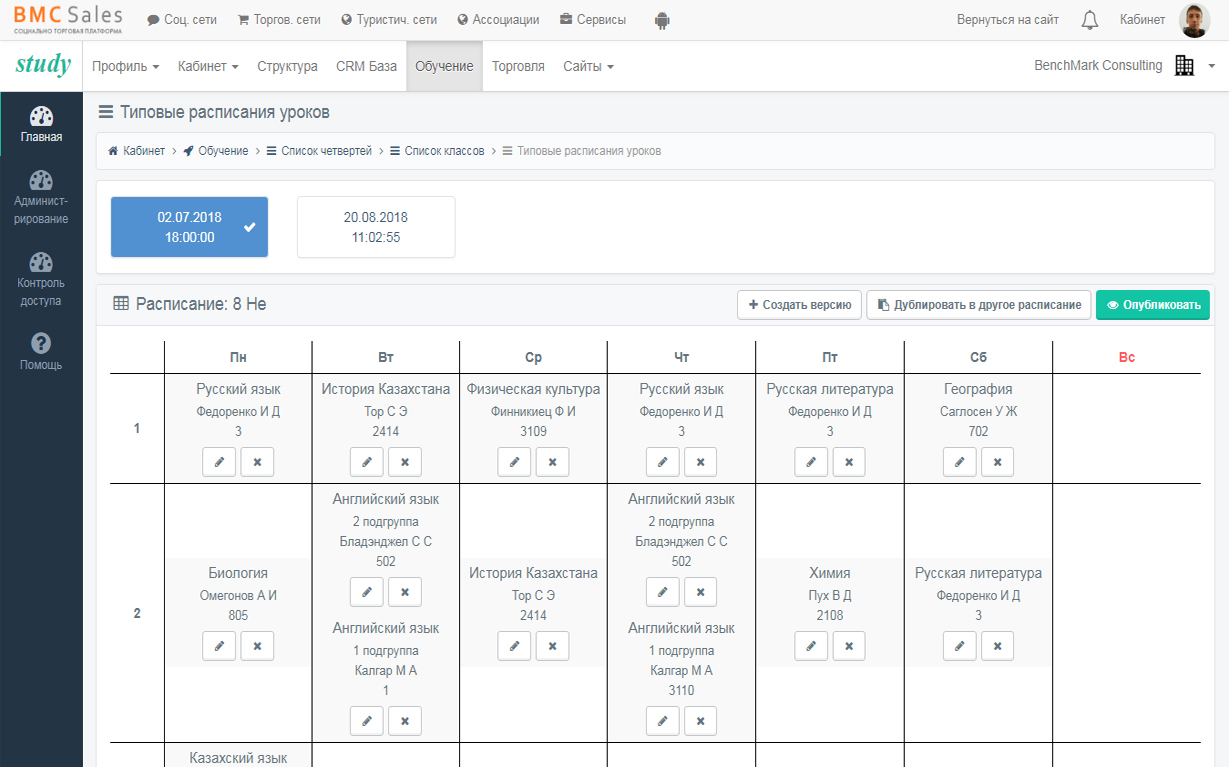Viewport: 1229px width, 767px height.
Task: Edit Monday lesson 1 Русский язык
Action: click(219, 462)
